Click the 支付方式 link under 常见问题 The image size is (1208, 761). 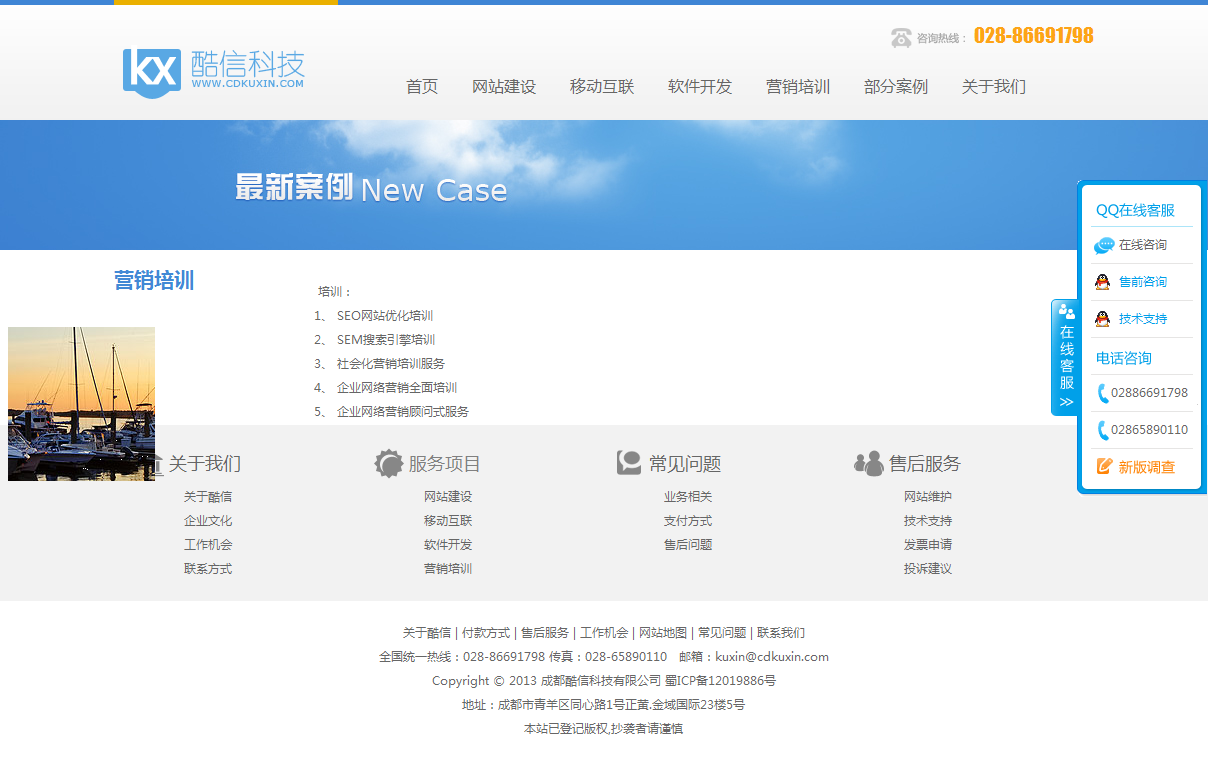point(688,521)
